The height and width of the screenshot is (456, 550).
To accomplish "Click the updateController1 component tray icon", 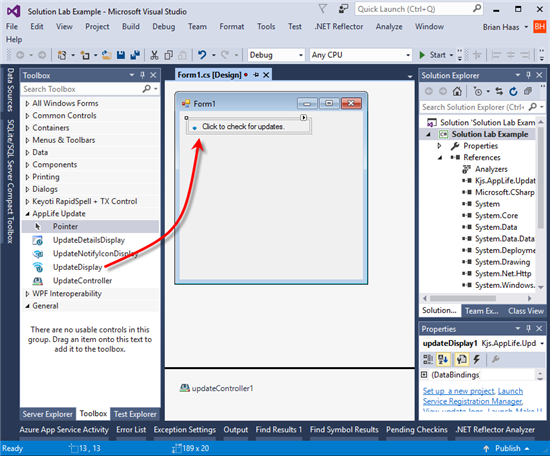I will (185, 388).
